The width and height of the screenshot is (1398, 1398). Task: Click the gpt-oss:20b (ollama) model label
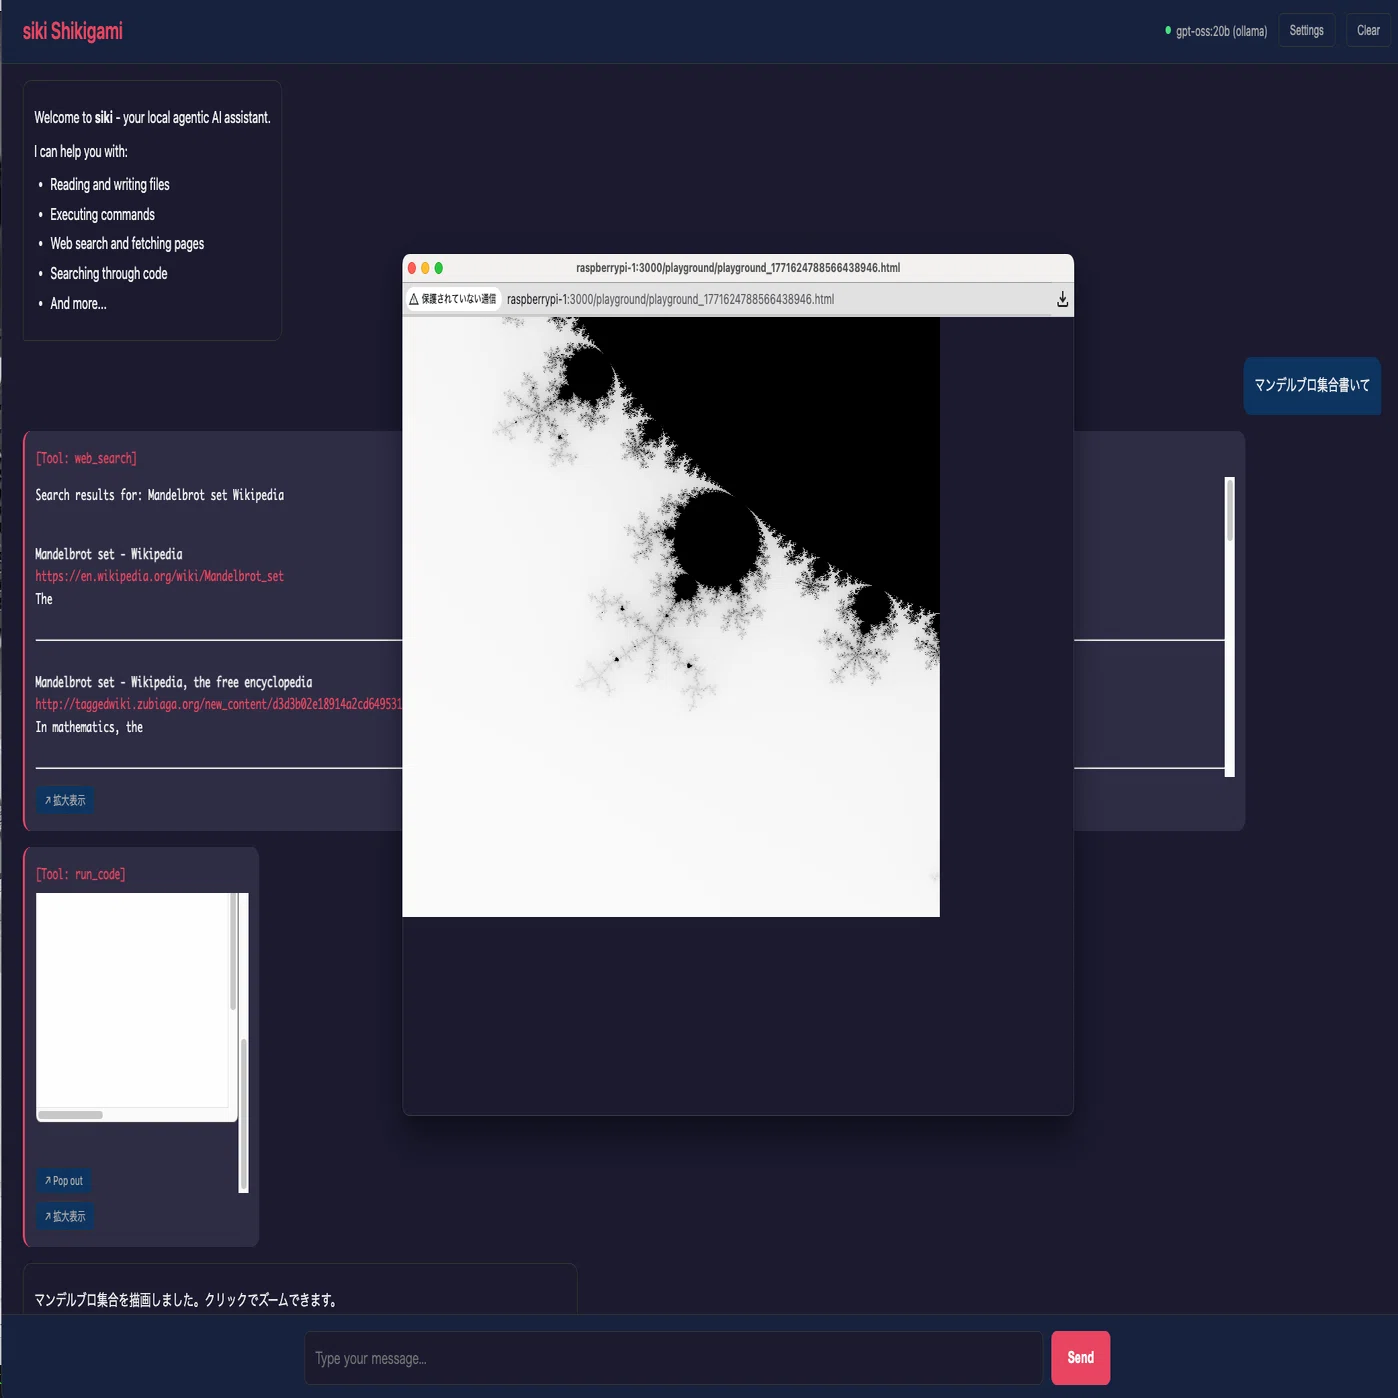(1221, 31)
